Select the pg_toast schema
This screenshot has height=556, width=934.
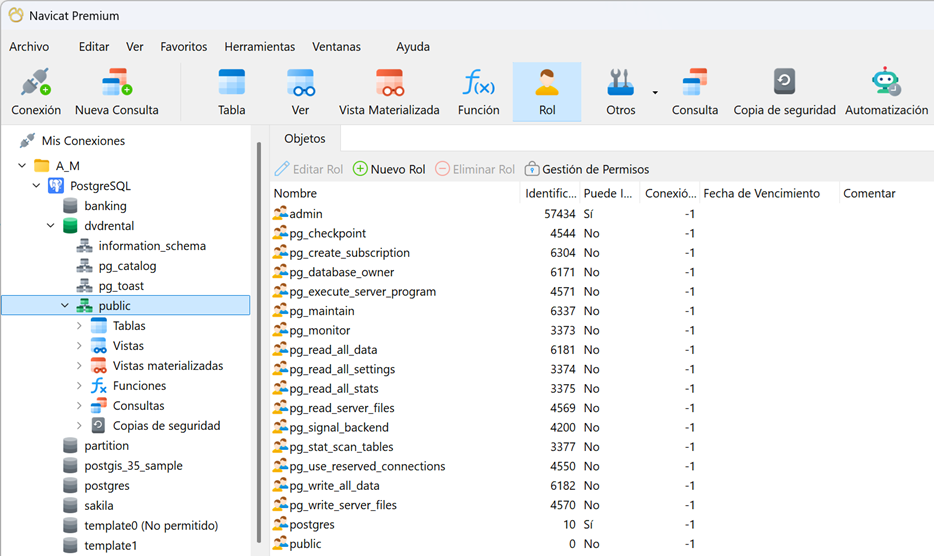(121, 286)
